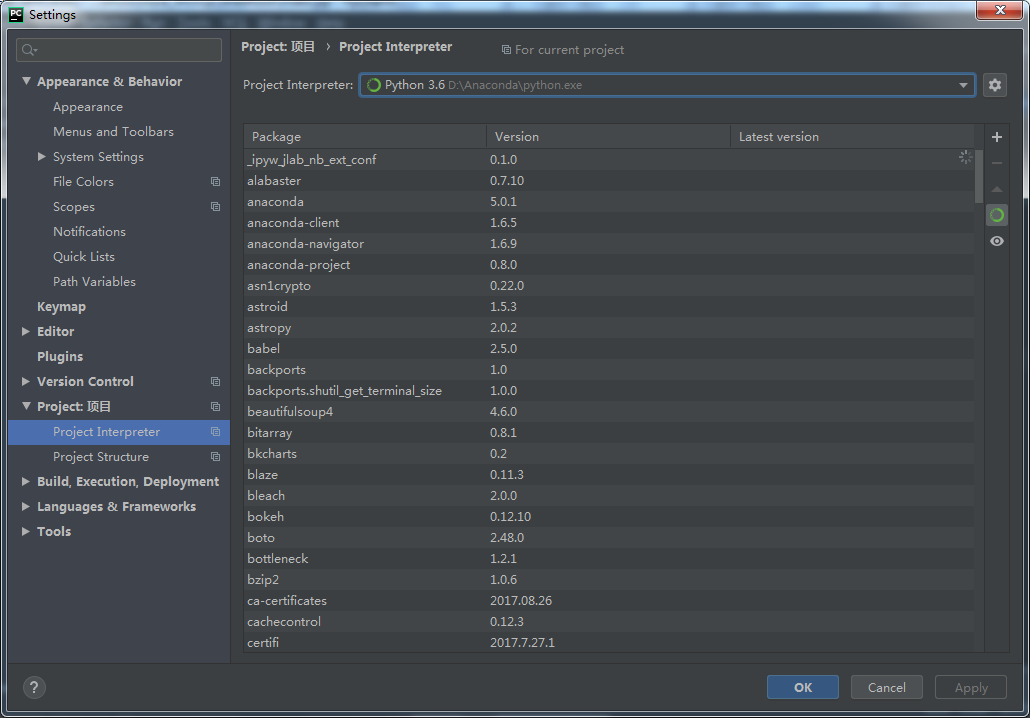This screenshot has height=718, width=1030.
Task: Click the Version Control project-level icon
Action: coord(215,381)
